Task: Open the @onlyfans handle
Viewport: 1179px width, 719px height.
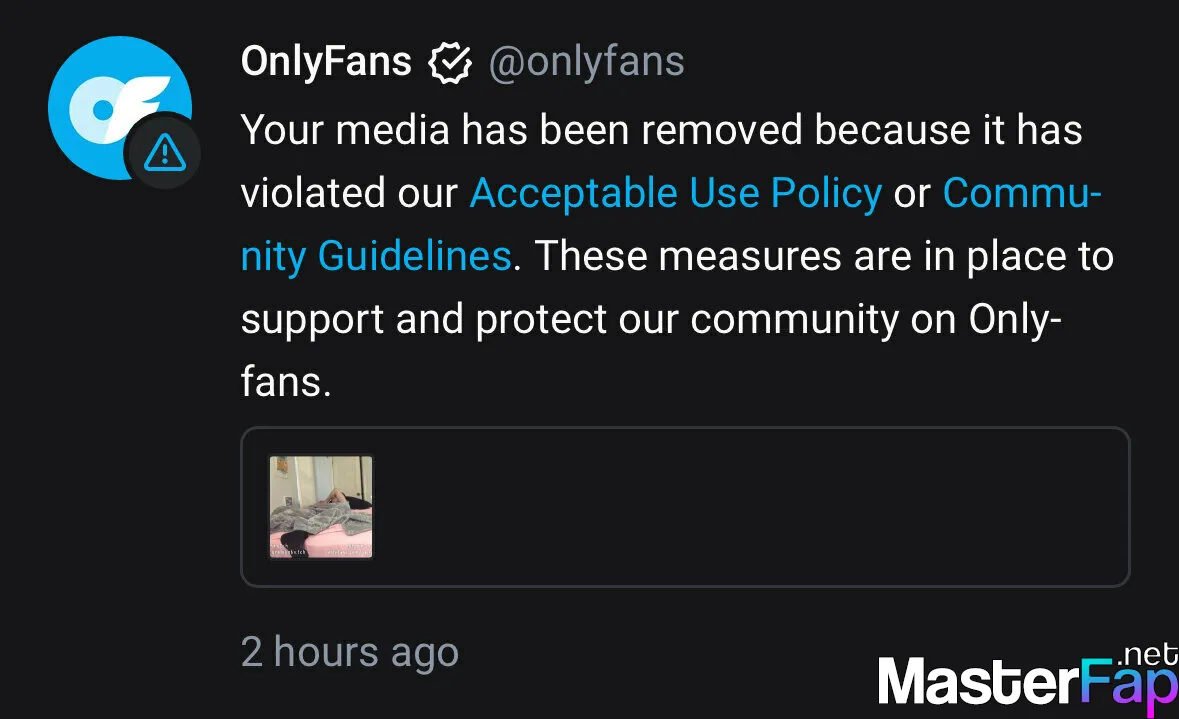Action: 586,61
